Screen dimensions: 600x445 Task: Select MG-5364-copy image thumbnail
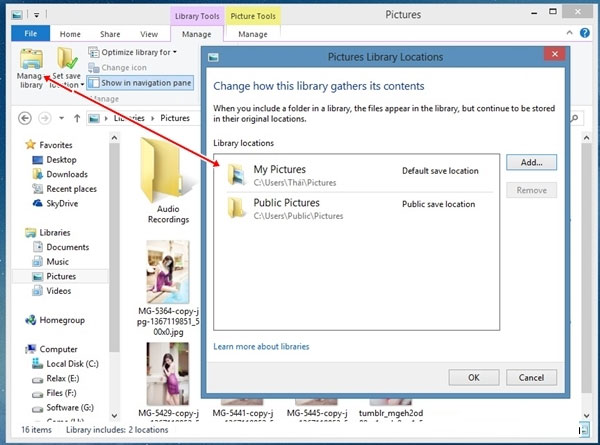[x=168, y=272]
